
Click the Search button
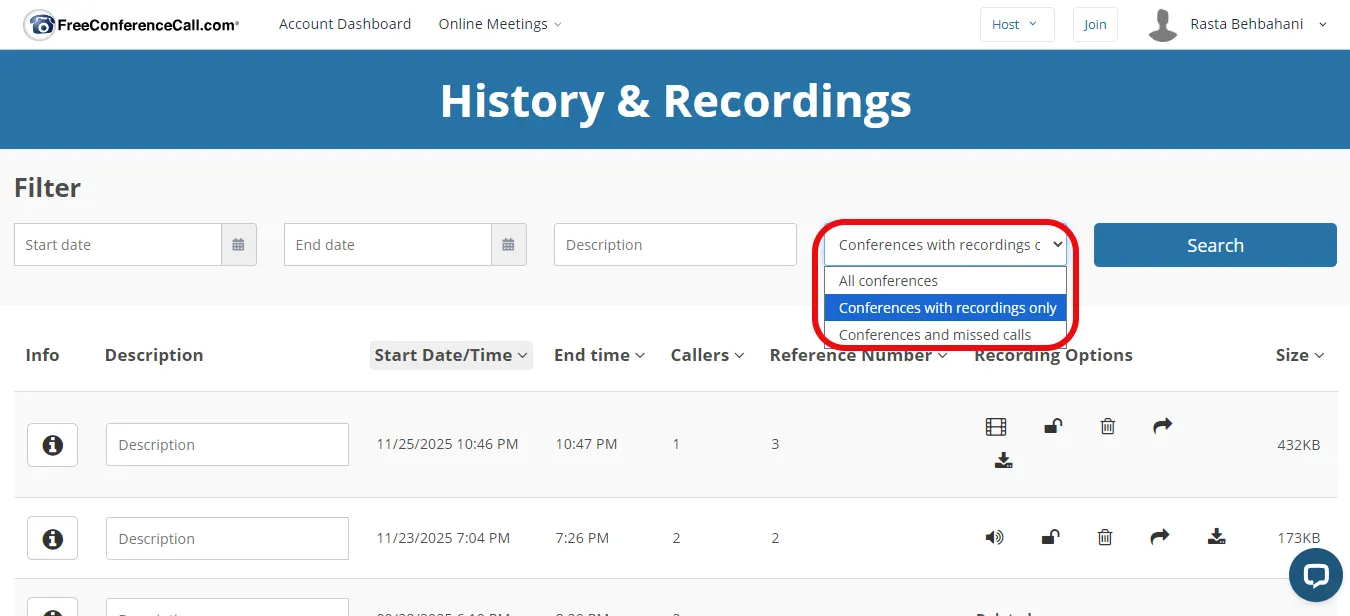(x=1214, y=245)
